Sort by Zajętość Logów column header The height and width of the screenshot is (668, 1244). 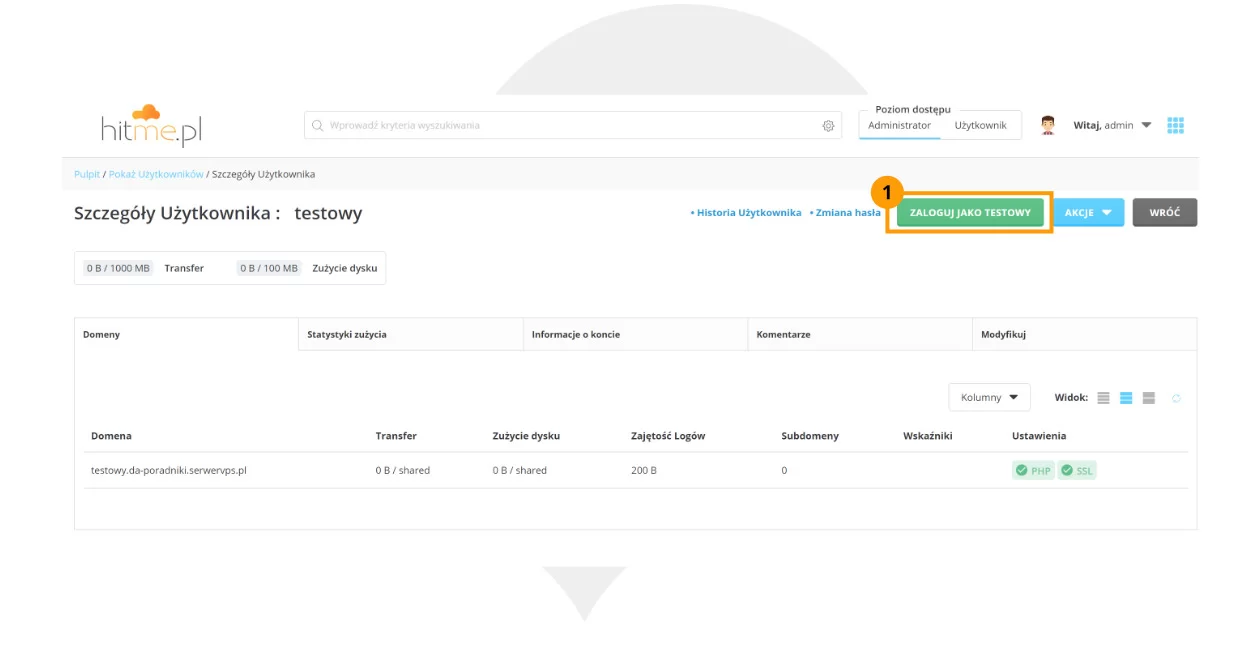668,436
